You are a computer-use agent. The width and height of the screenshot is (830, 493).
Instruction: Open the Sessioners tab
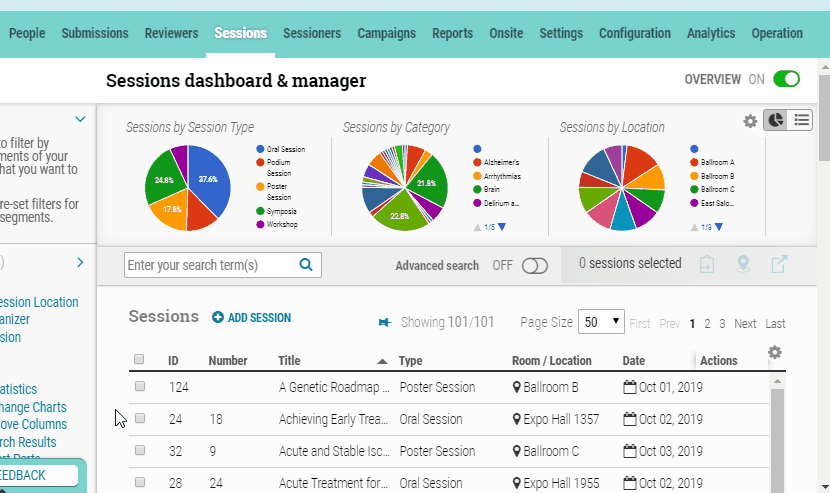(x=312, y=33)
